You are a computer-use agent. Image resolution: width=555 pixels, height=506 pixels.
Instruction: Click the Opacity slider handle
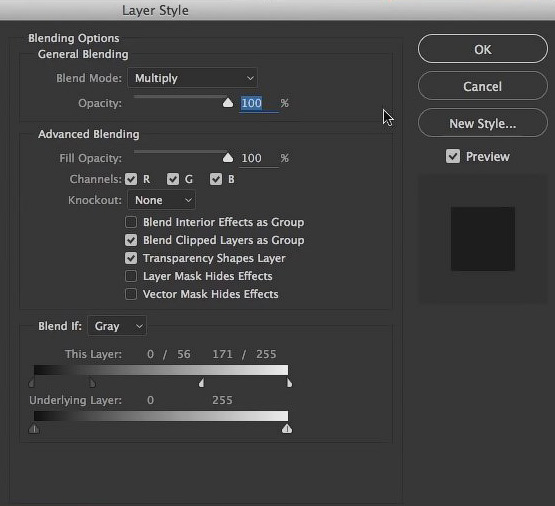[x=228, y=103]
